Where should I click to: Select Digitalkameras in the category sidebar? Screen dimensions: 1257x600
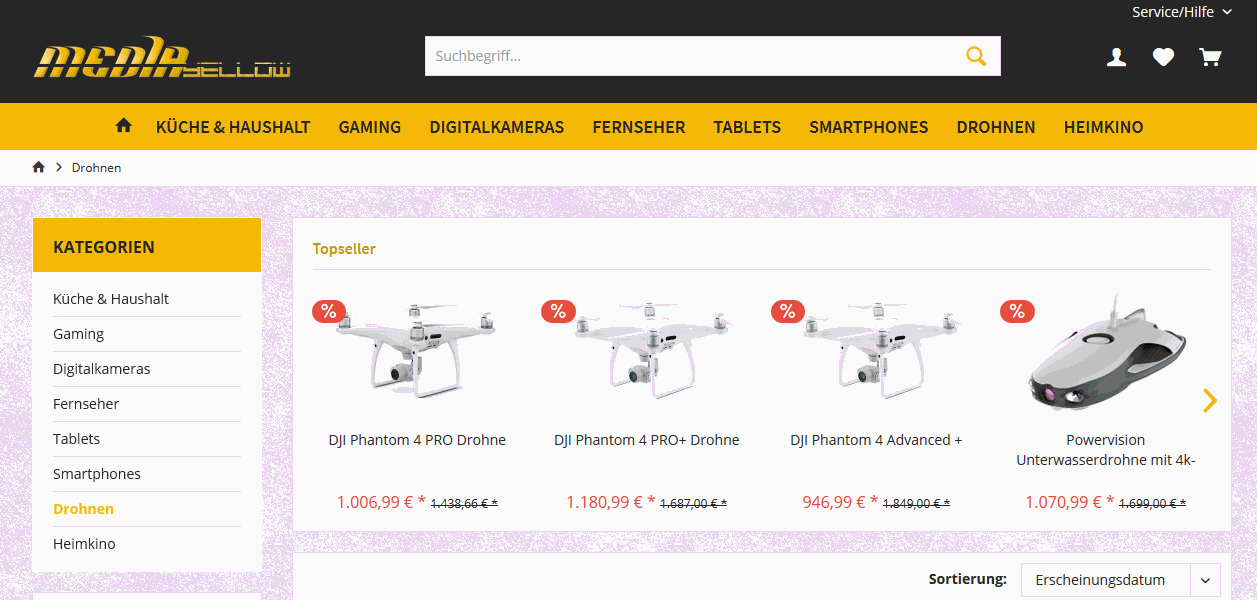click(x=102, y=369)
